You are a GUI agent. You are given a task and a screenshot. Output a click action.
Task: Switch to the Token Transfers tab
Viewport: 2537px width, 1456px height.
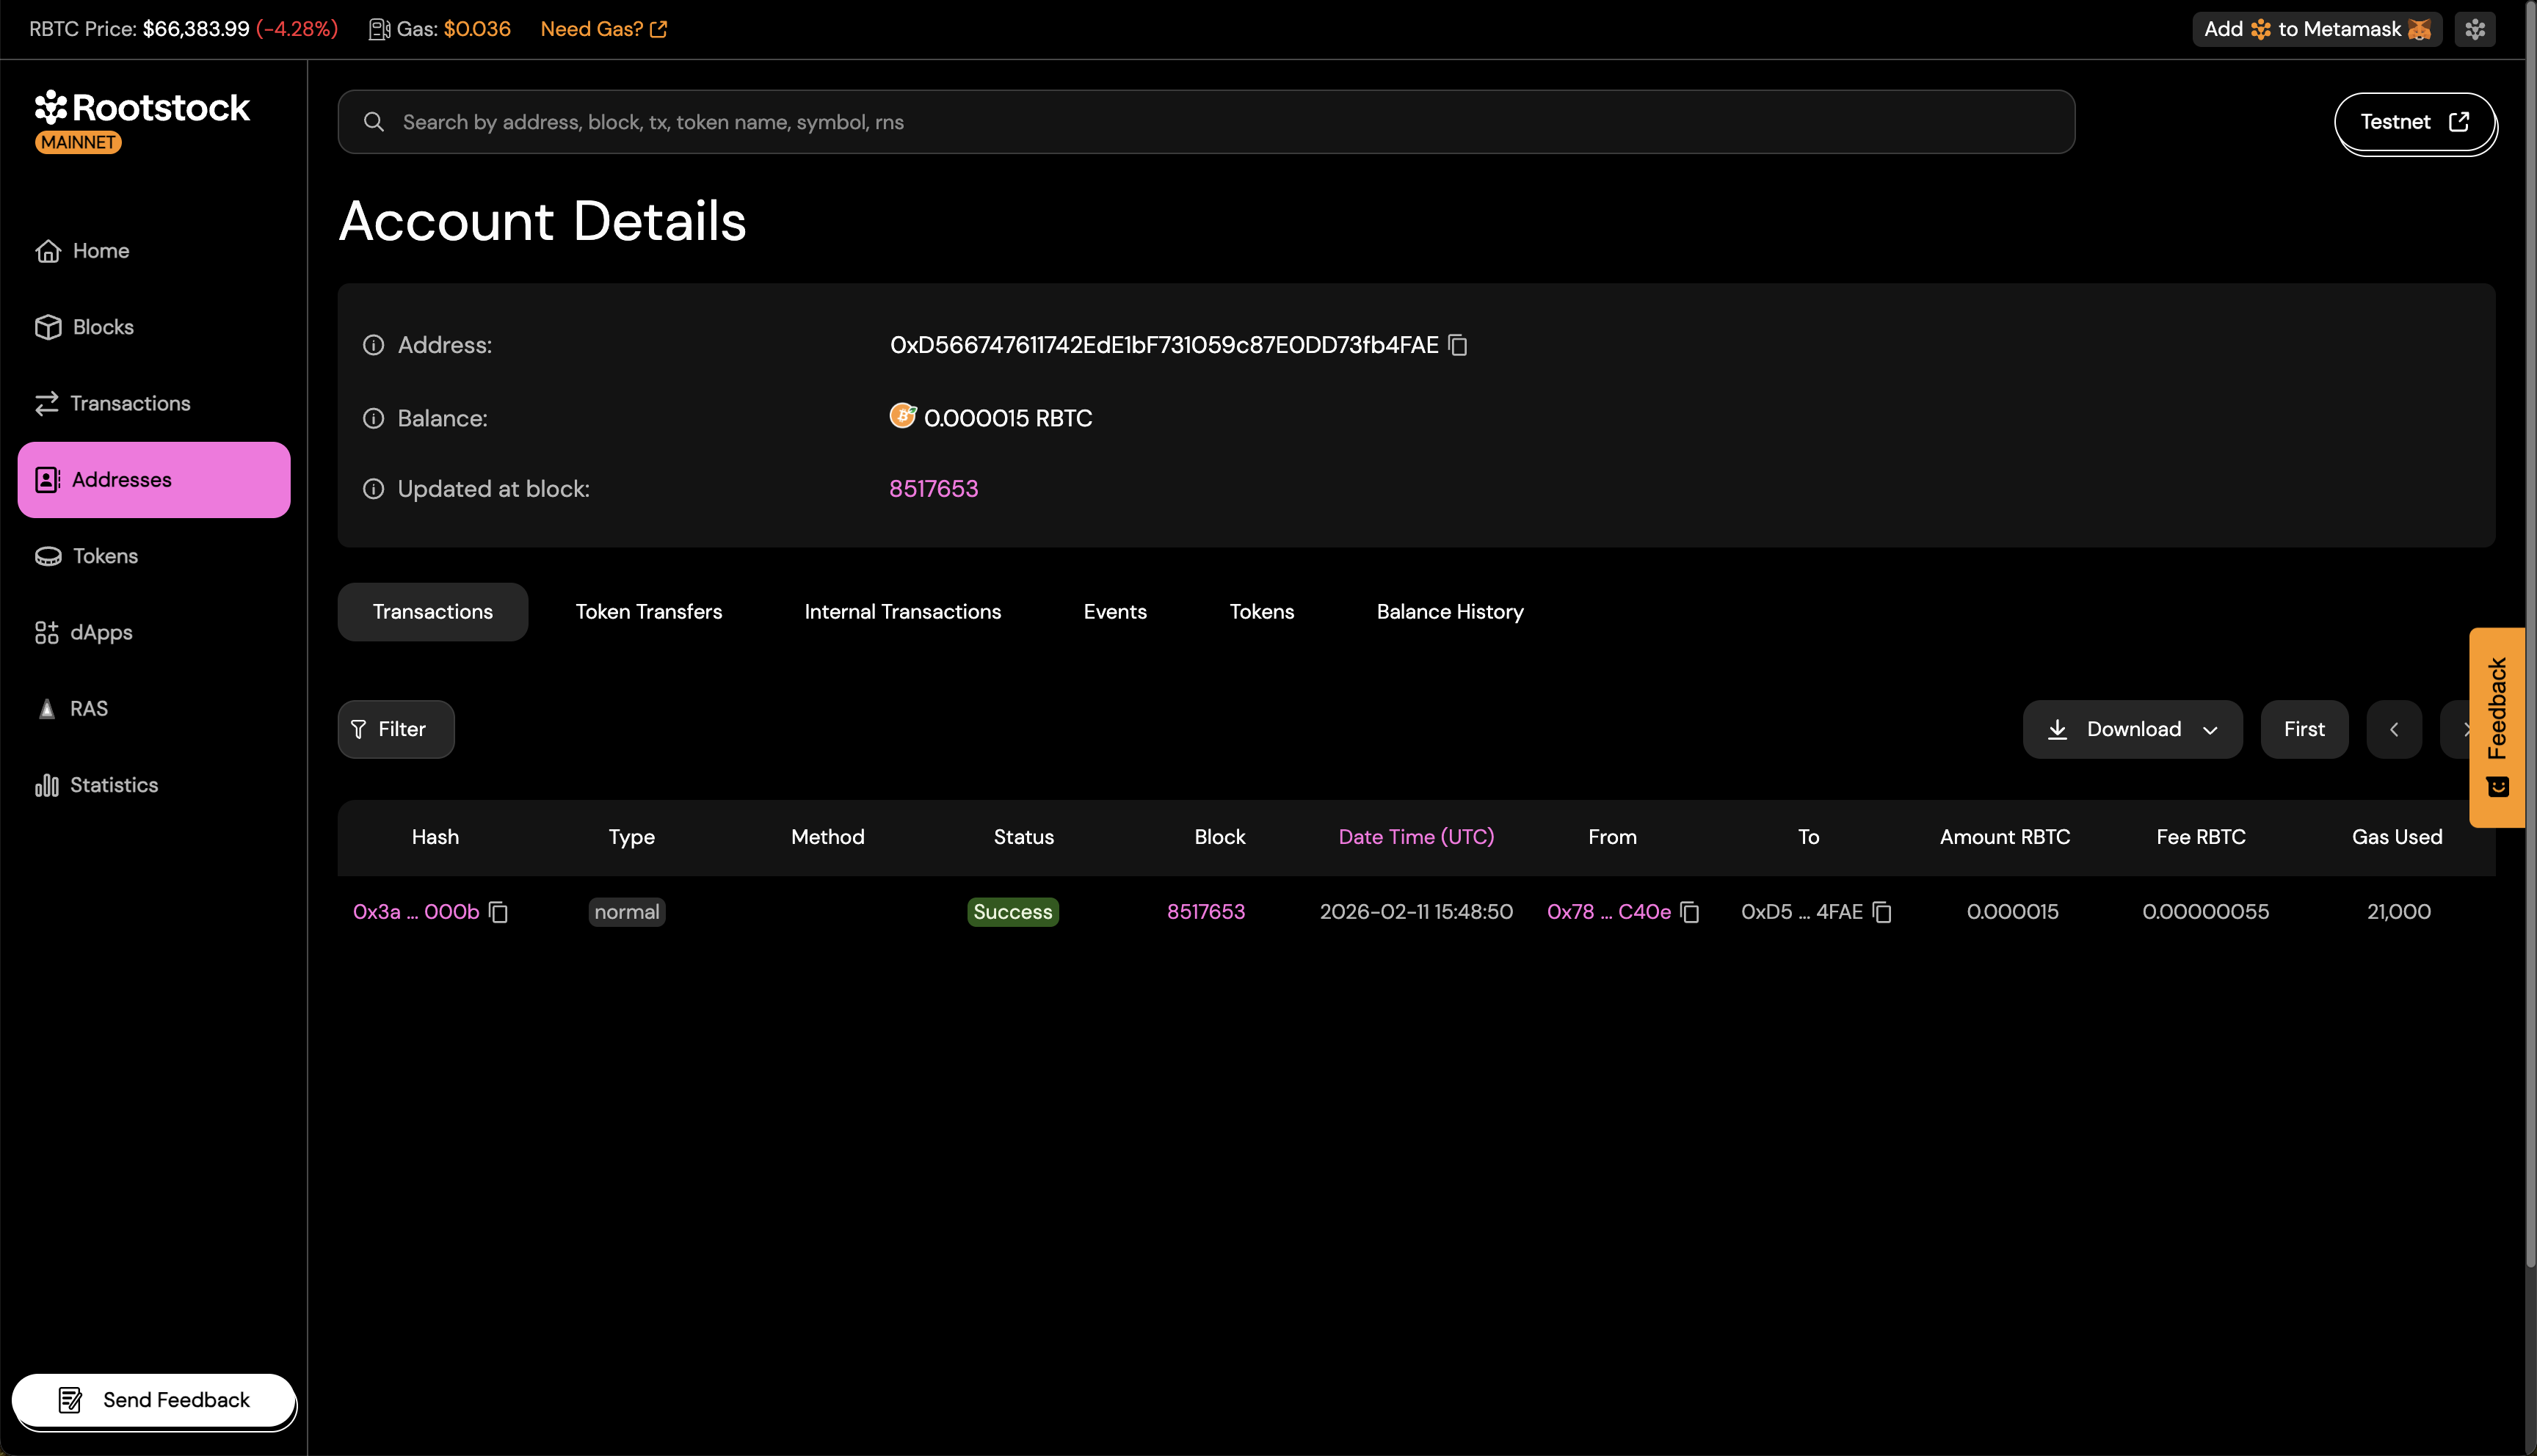648,612
